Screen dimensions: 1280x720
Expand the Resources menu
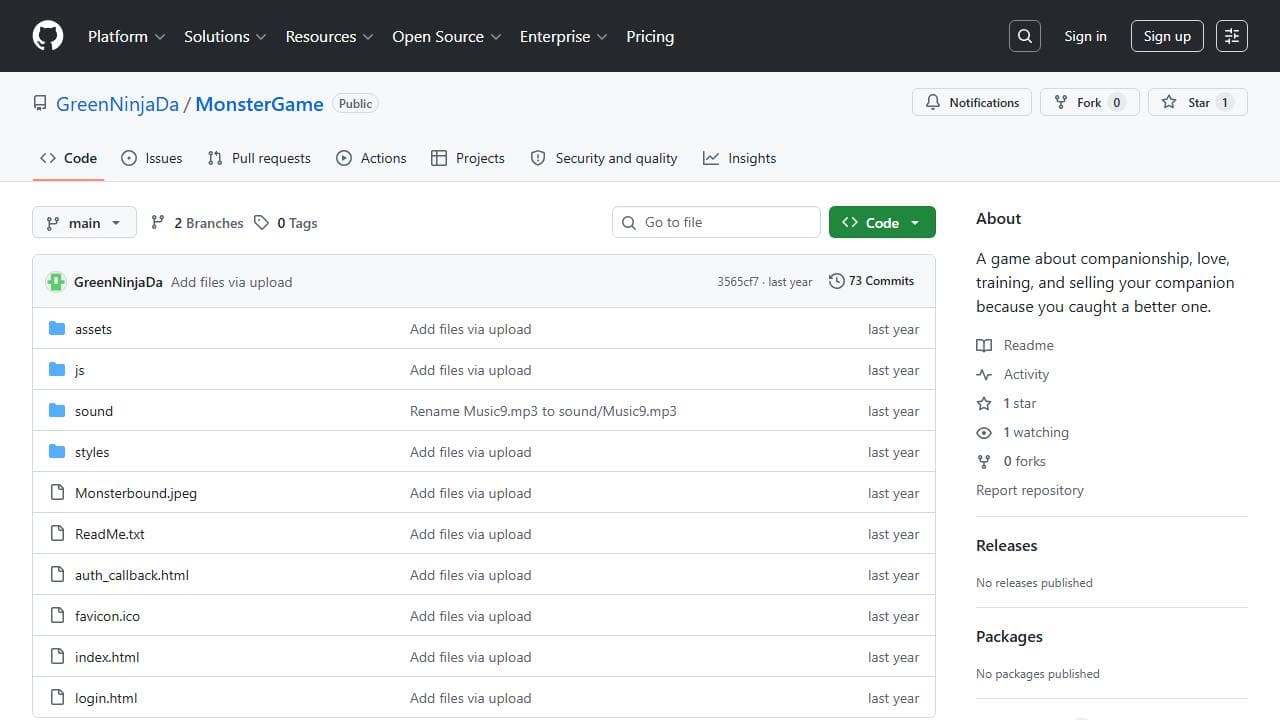(x=329, y=36)
